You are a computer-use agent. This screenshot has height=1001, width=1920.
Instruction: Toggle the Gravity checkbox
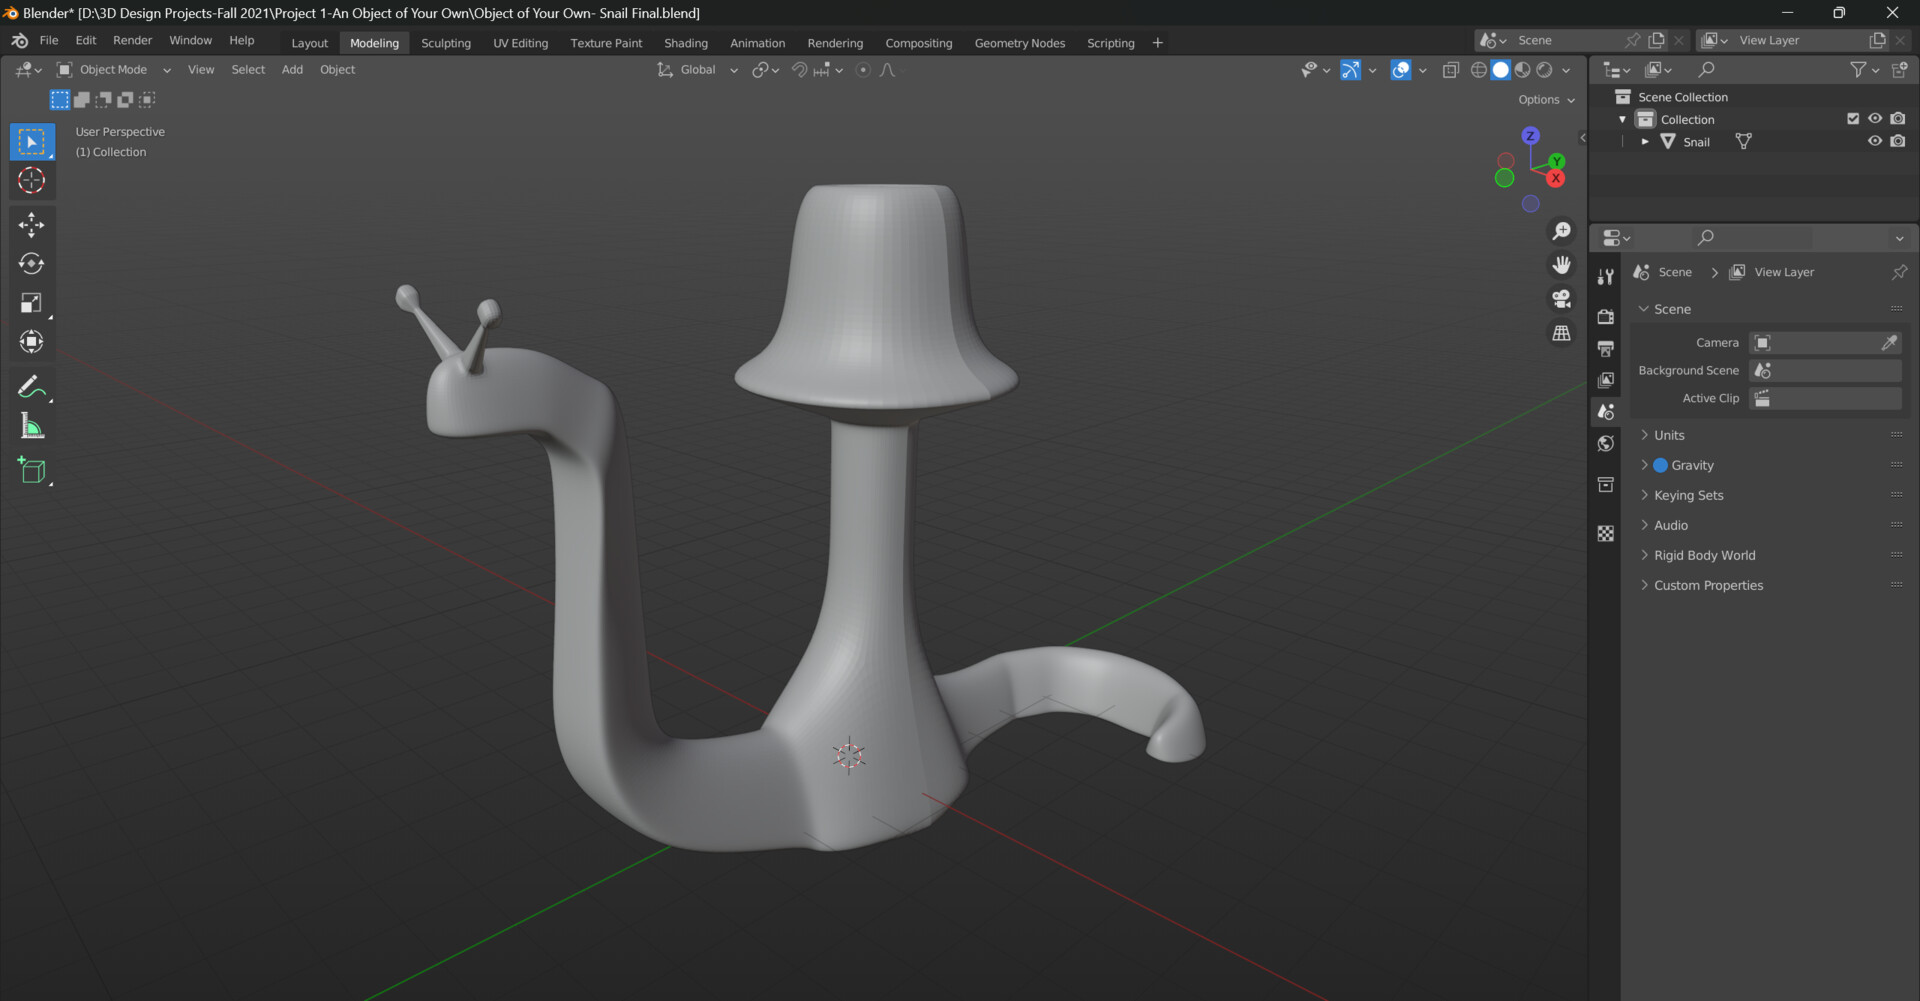coord(1661,465)
